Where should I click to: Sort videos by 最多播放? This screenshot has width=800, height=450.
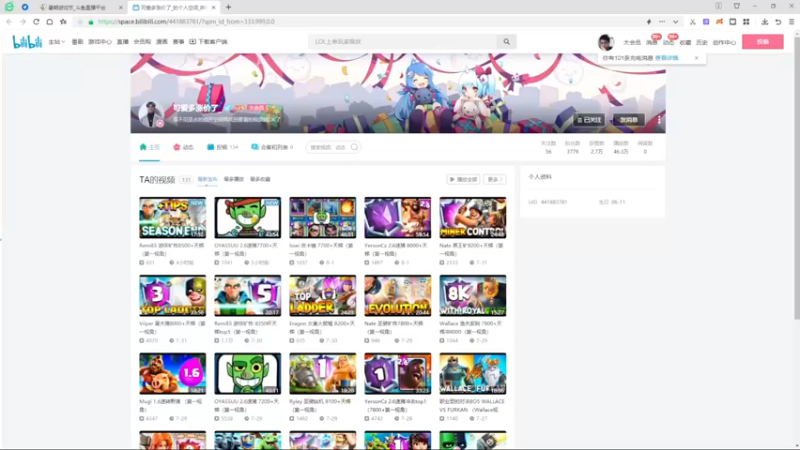pos(234,180)
